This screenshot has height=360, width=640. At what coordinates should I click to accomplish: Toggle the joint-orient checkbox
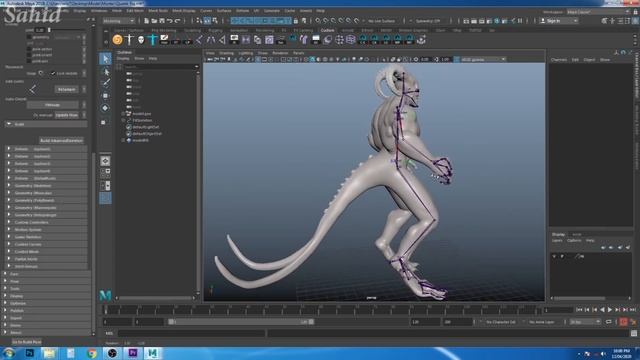tap(29, 55)
